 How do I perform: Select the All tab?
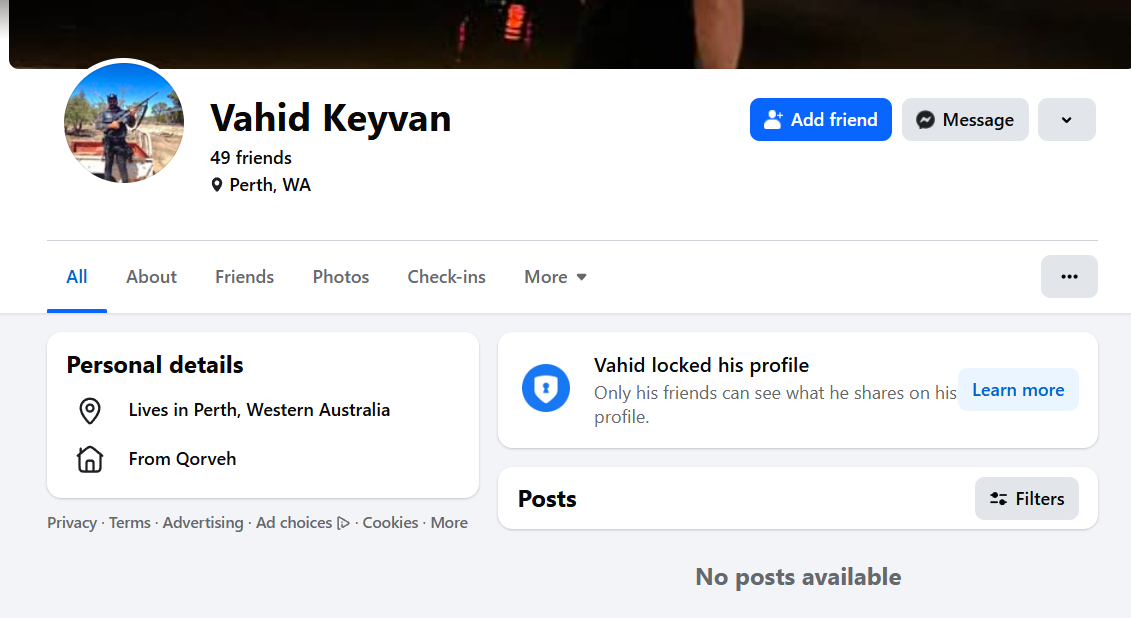click(77, 277)
